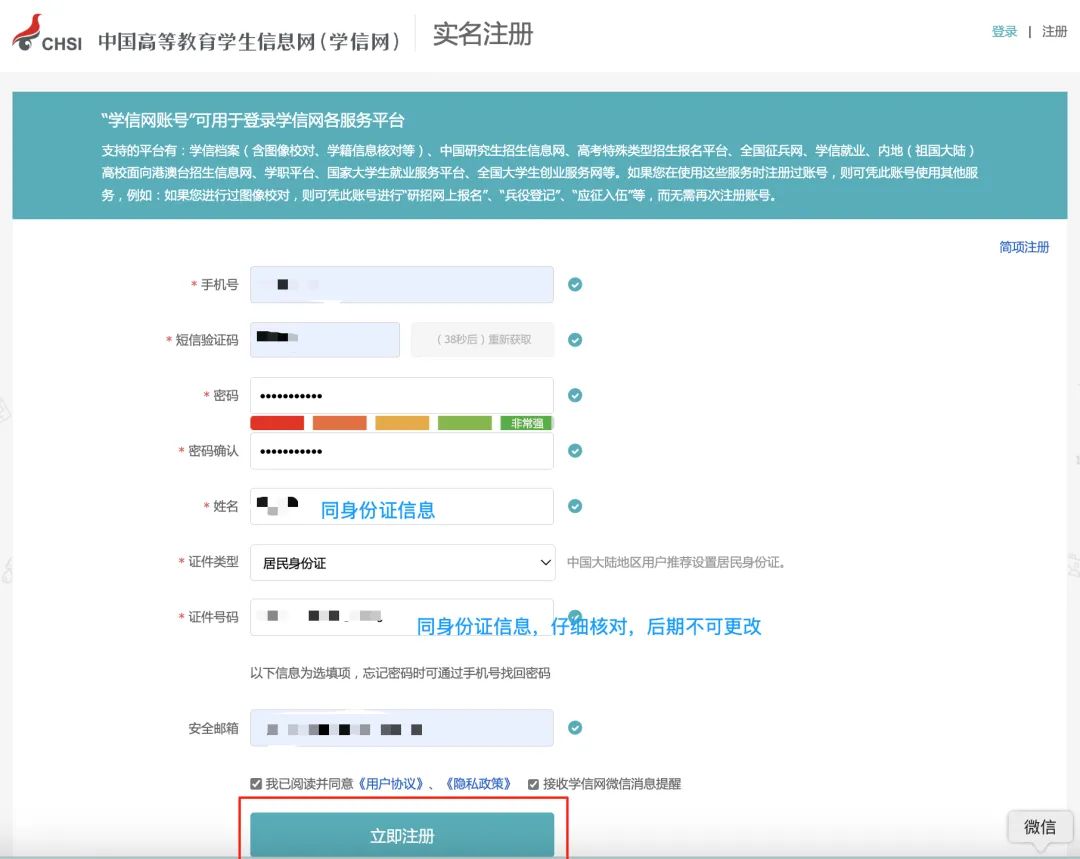This screenshot has height=859, width=1080.
Task: Click the phone number validation checkmark icon
Action: pos(575,284)
